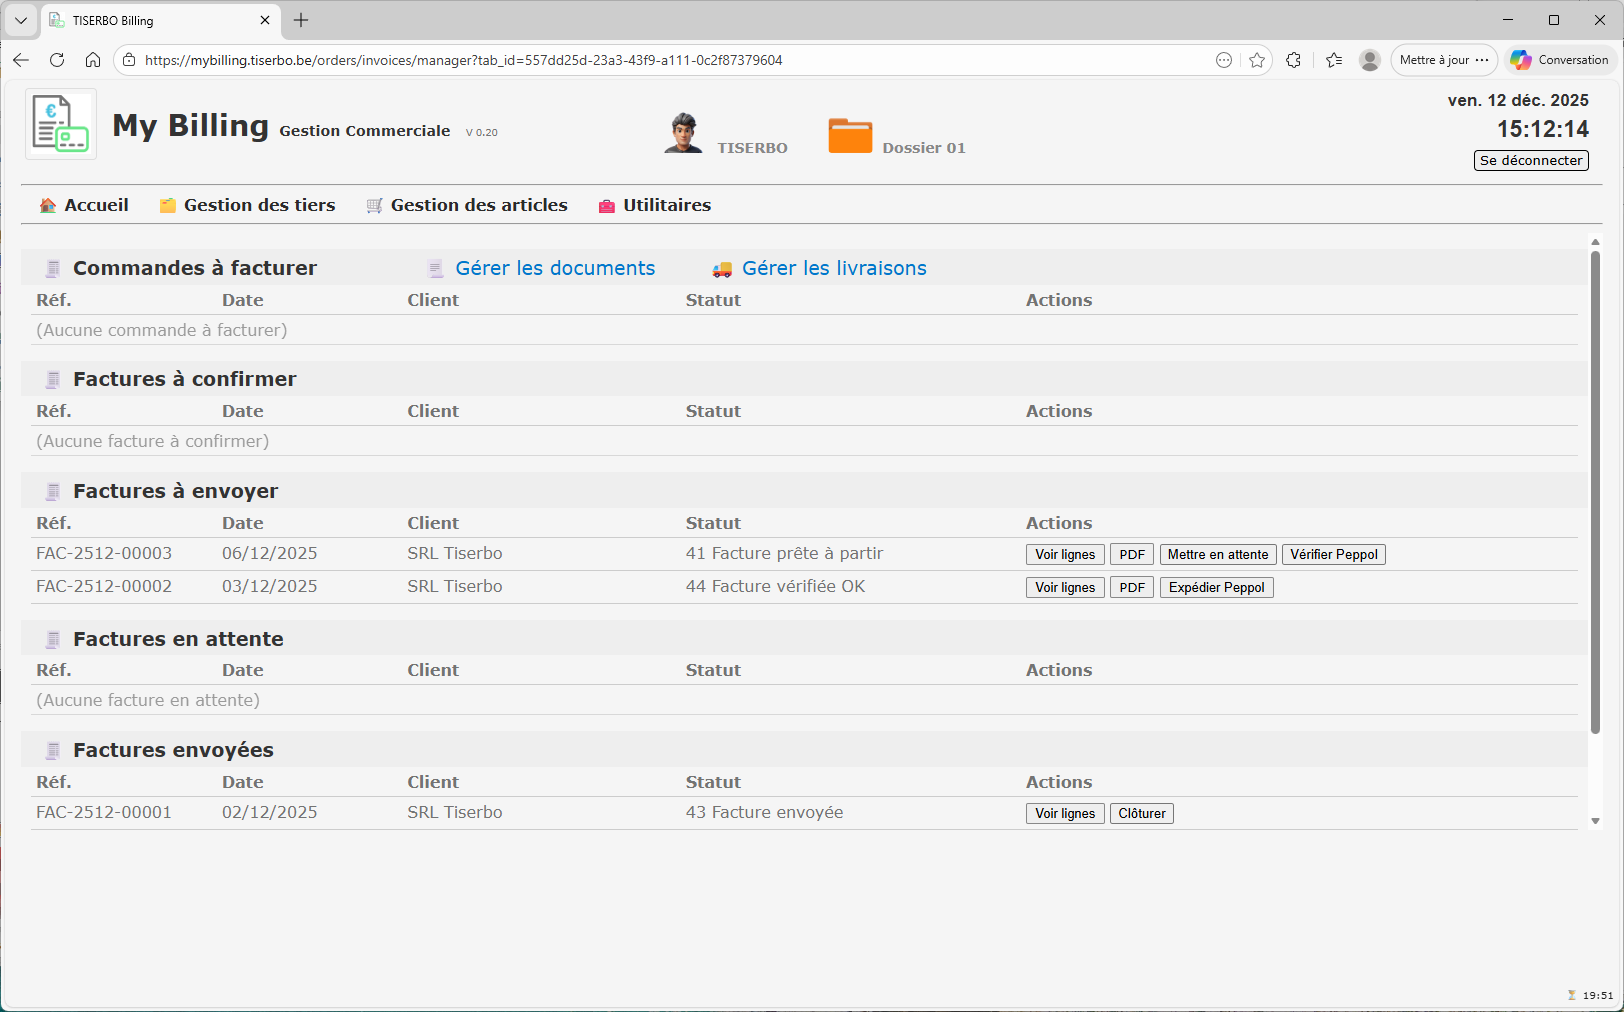Expédier Peppol for invoice FAC-2512-00002
The image size is (1624, 1012).
click(1216, 587)
